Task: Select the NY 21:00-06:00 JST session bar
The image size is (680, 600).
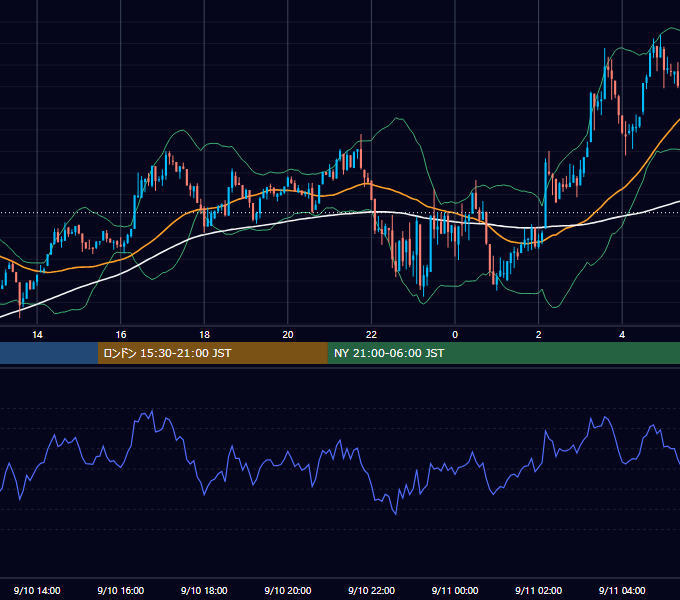Action: point(503,353)
